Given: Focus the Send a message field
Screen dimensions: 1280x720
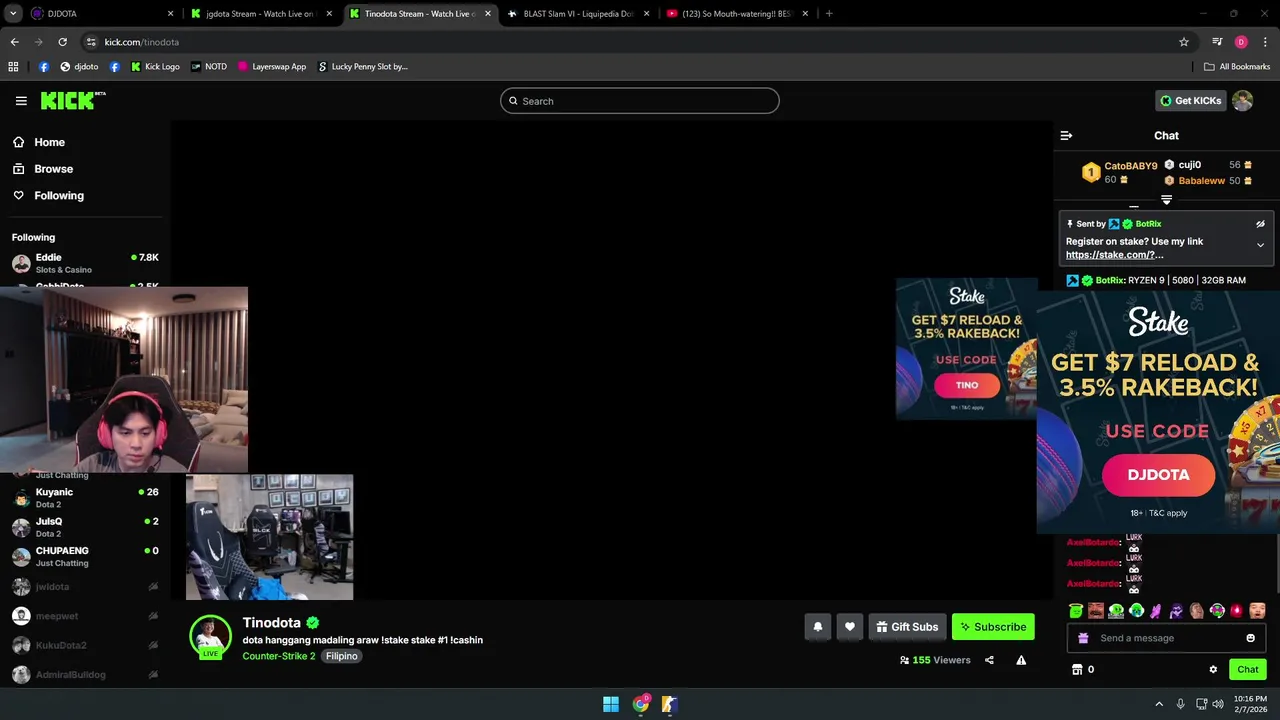Looking at the screenshot, I should pos(1166,638).
